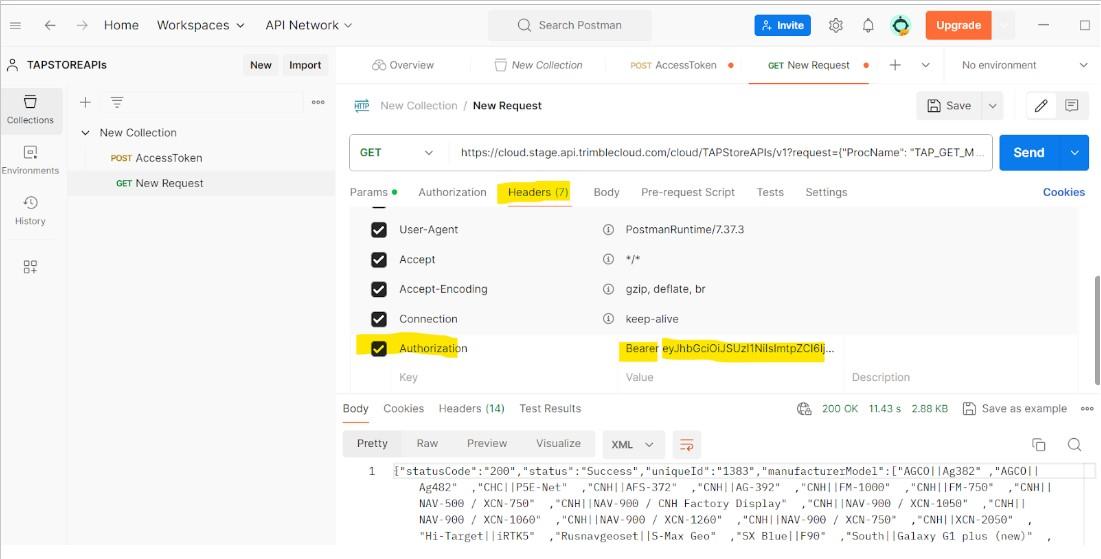
Task: Open notifications bell
Action: [x=869, y=25]
